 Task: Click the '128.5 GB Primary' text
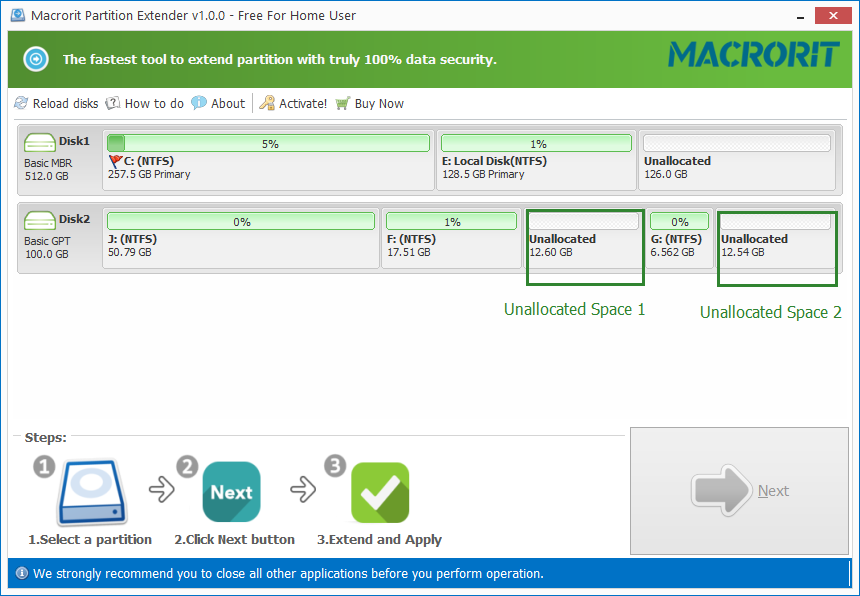[483, 174]
